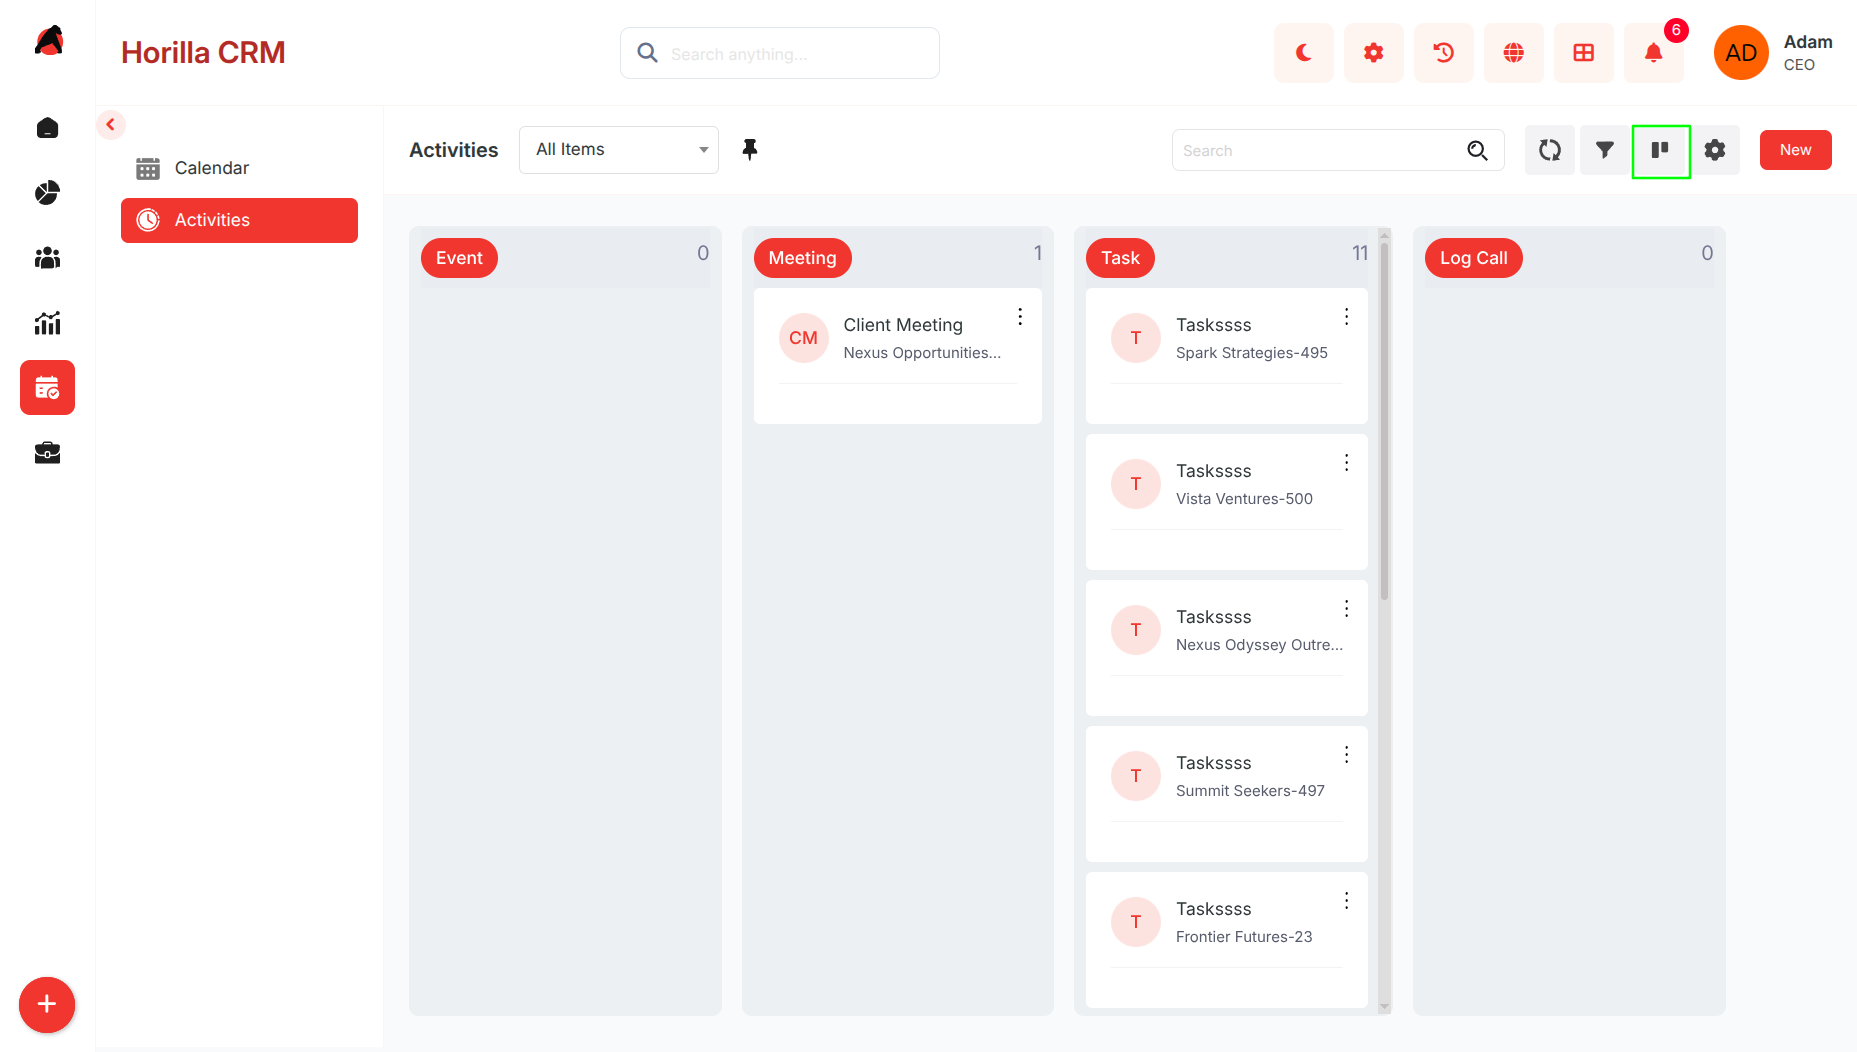Click the global Search anything field
Image resolution: width=1857 pixels, height=1052 pixels.
tap(780, 53)
